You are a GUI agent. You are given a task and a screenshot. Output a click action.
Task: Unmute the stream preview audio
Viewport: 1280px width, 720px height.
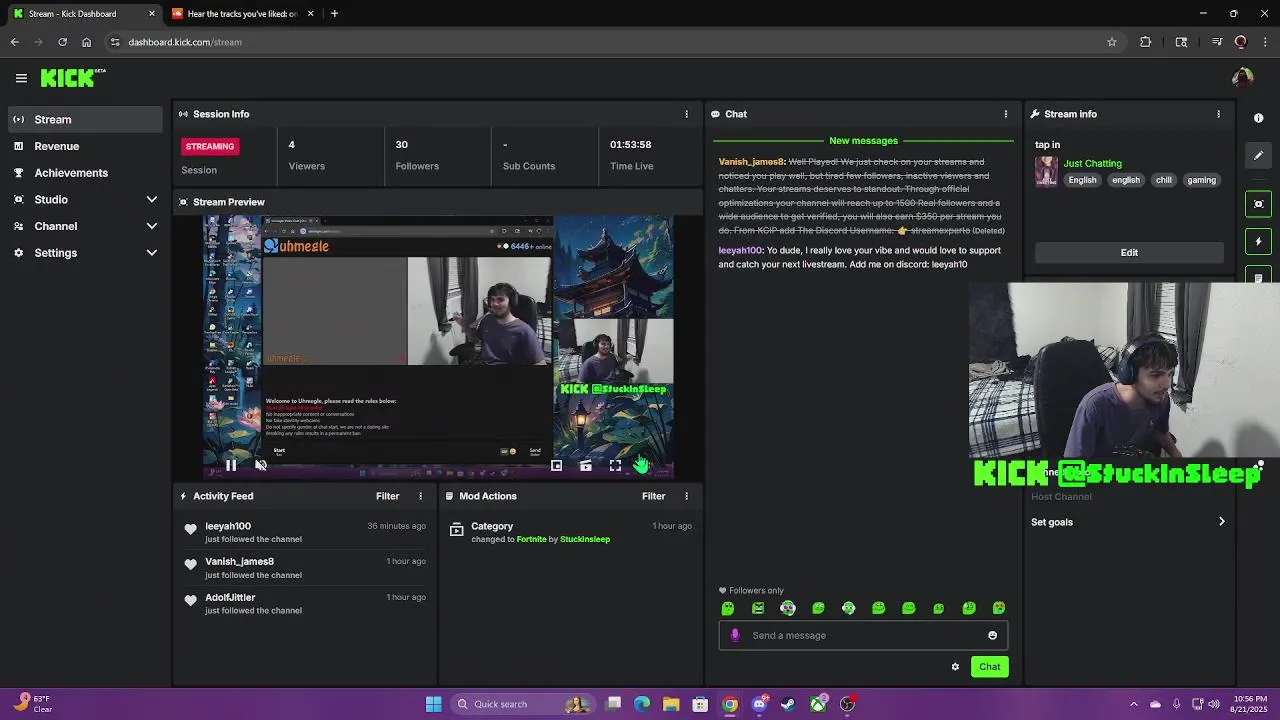click(261, 465)
